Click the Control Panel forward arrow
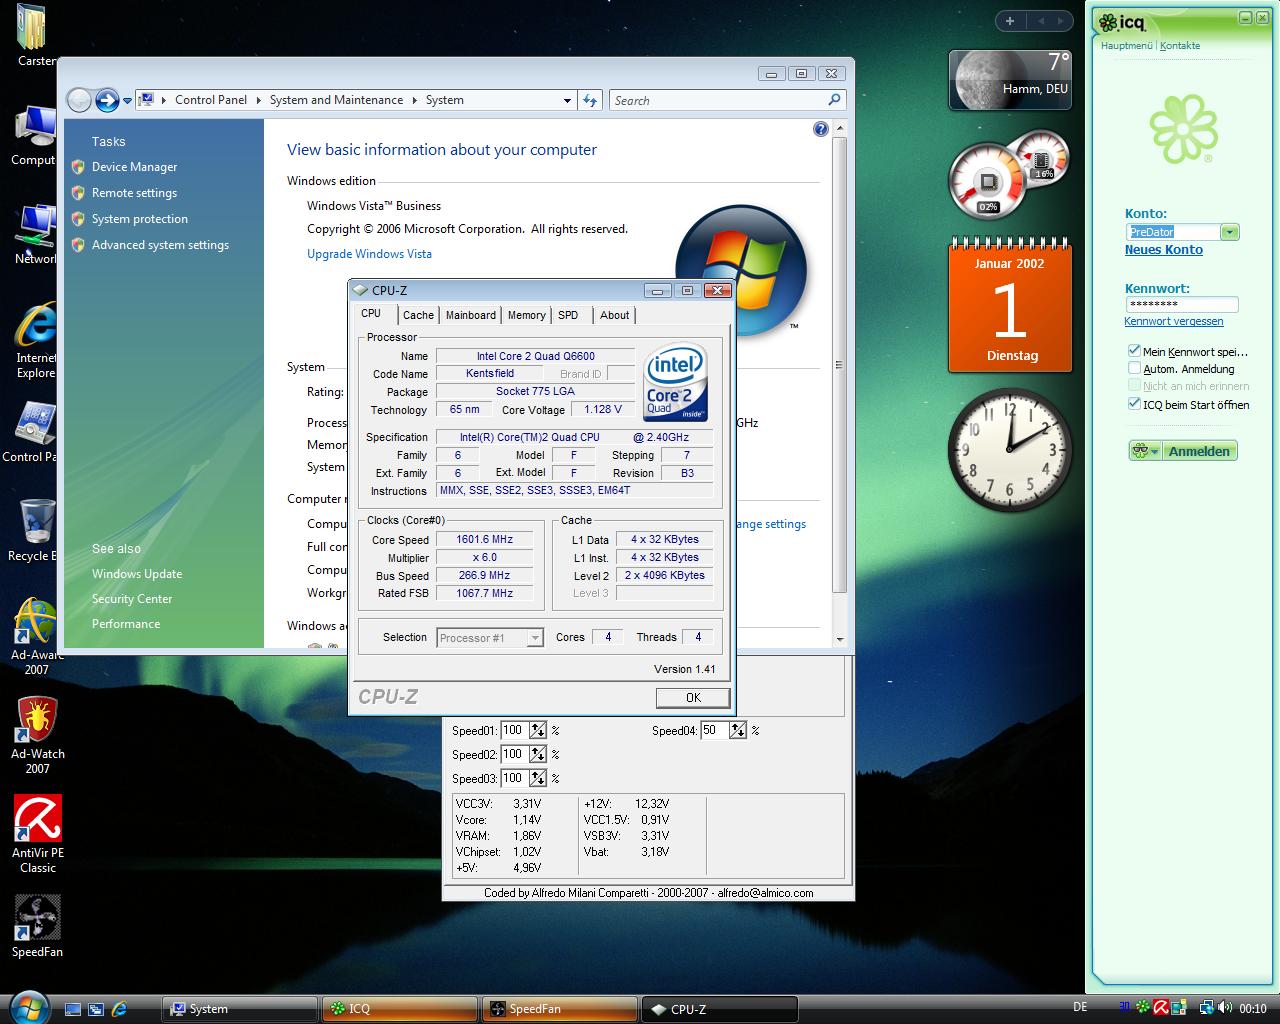Viewport: 1280px width, 1024px height. [x=107, y=100]
